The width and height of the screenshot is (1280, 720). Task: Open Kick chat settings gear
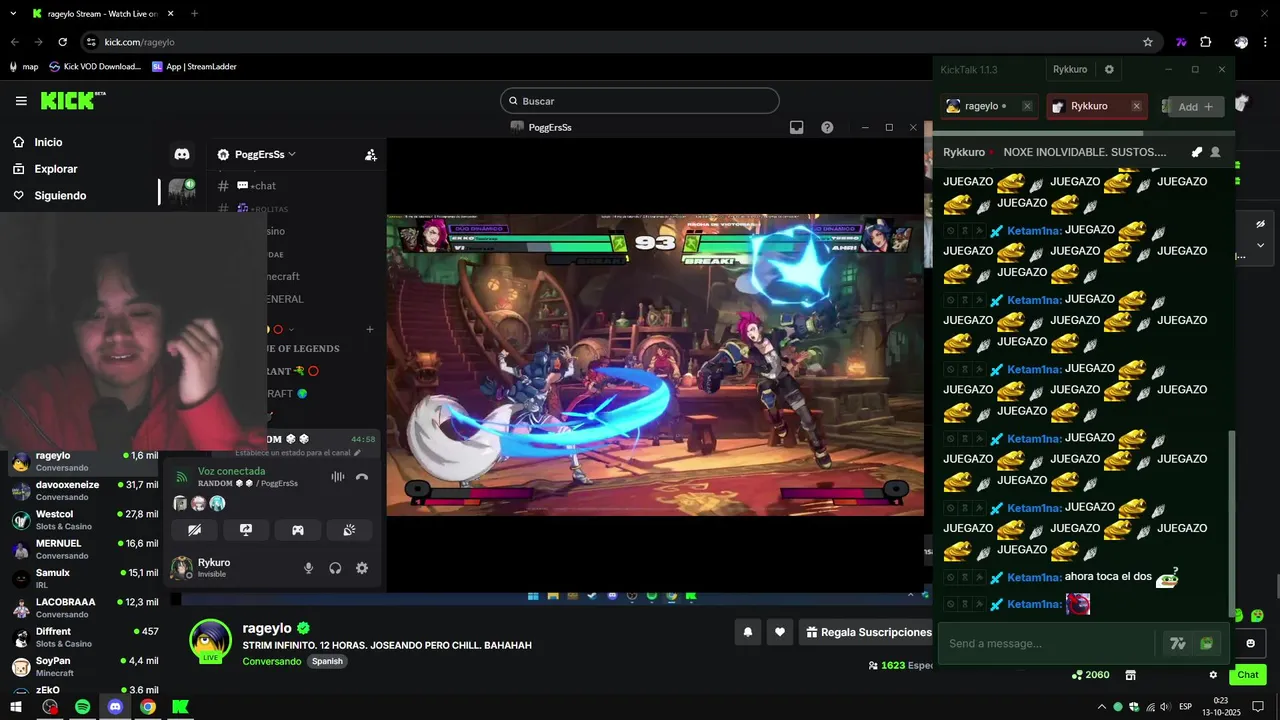1213,675
